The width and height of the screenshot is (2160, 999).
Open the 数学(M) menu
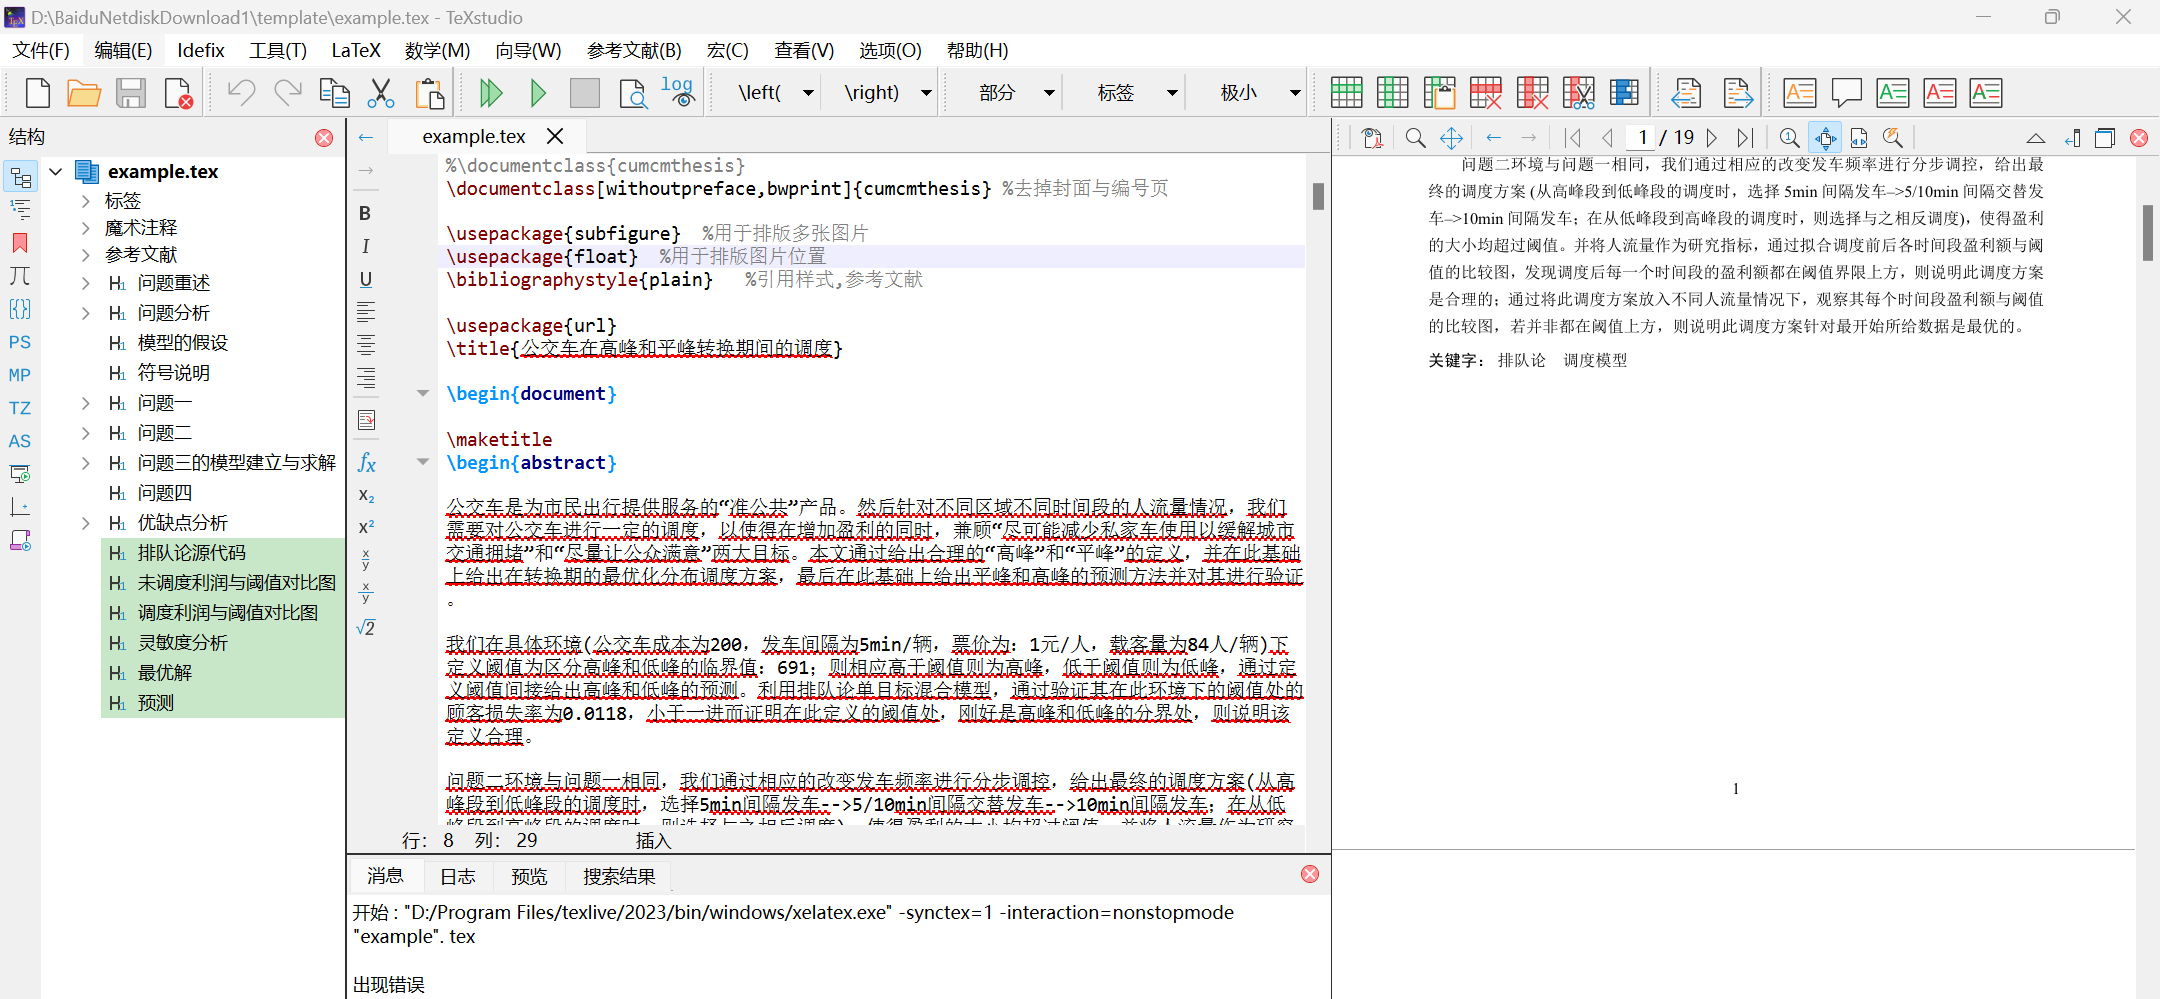(437, 50)
